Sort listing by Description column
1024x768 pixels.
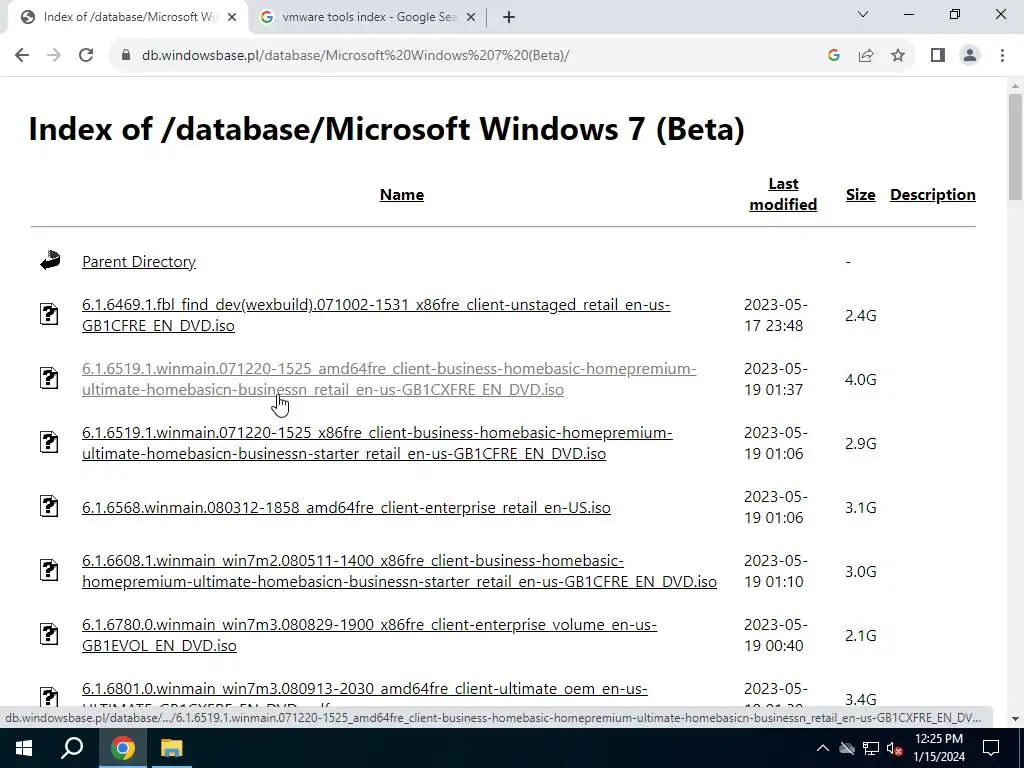coord(933,195)
